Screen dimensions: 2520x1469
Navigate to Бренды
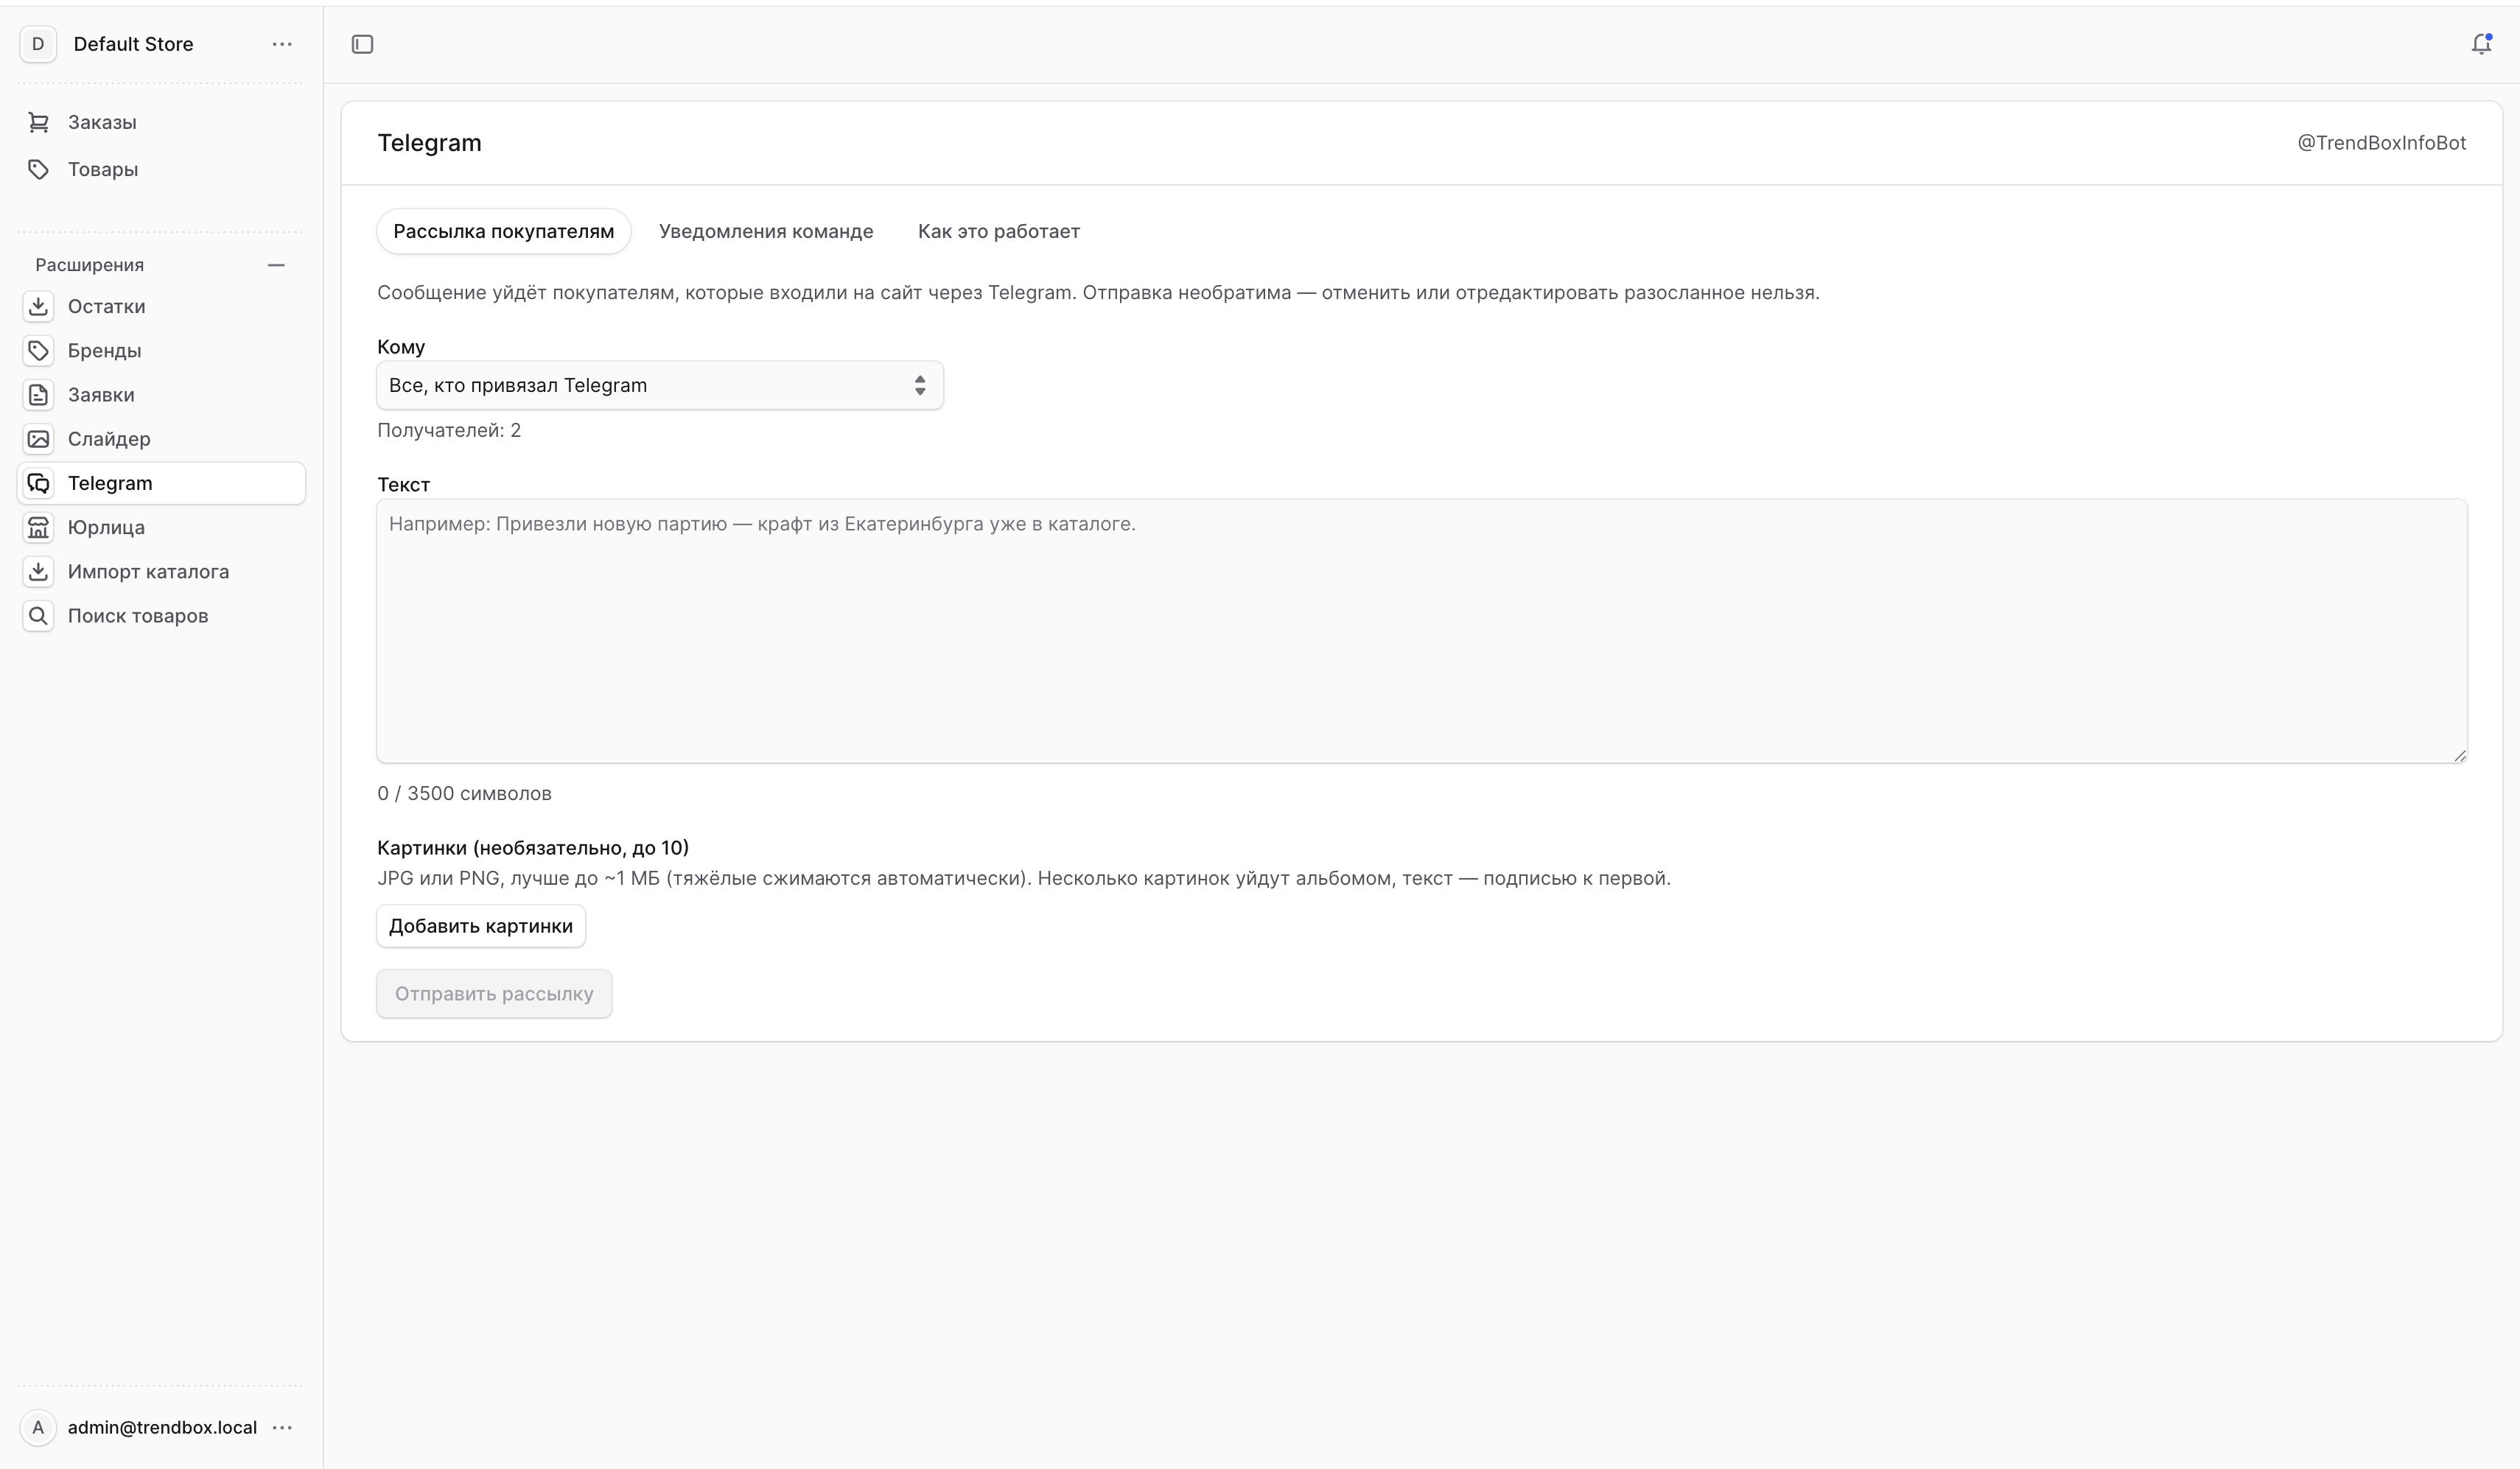point(161,350)
